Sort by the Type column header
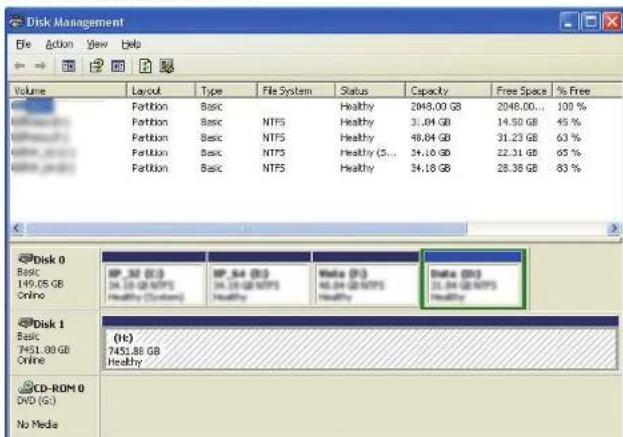Image resolution: width=623 pixels, height=437 pixels. pyautogui.click(x=226, y=91)
